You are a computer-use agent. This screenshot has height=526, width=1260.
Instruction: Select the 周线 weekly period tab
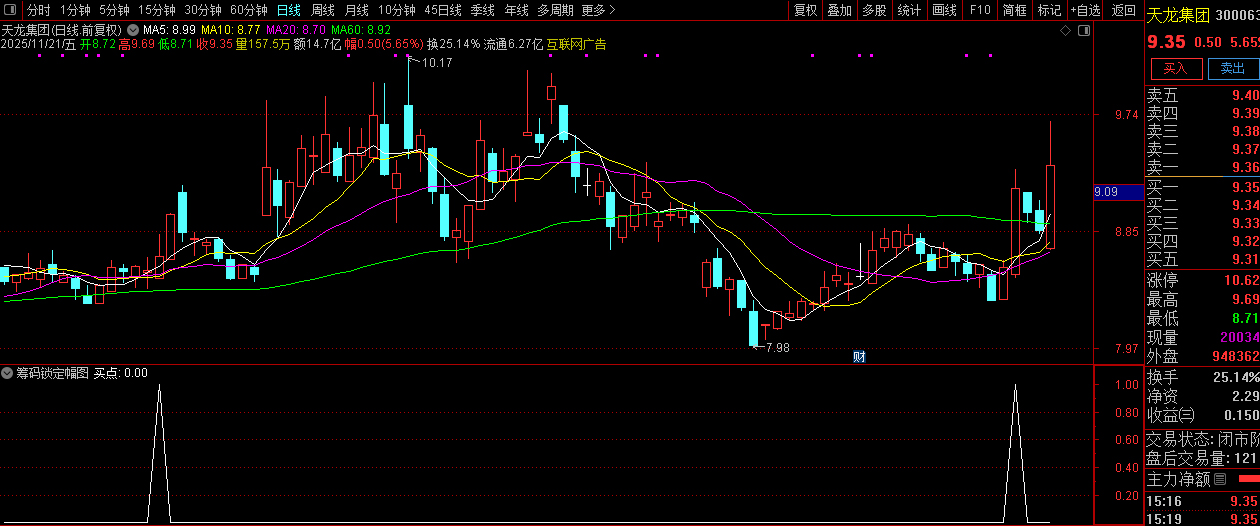pos(322,10)
